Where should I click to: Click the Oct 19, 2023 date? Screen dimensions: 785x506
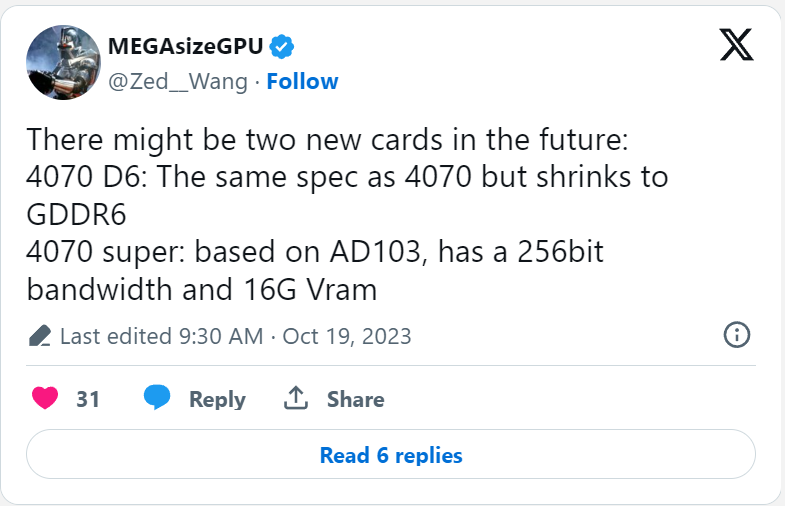(347, 336)
